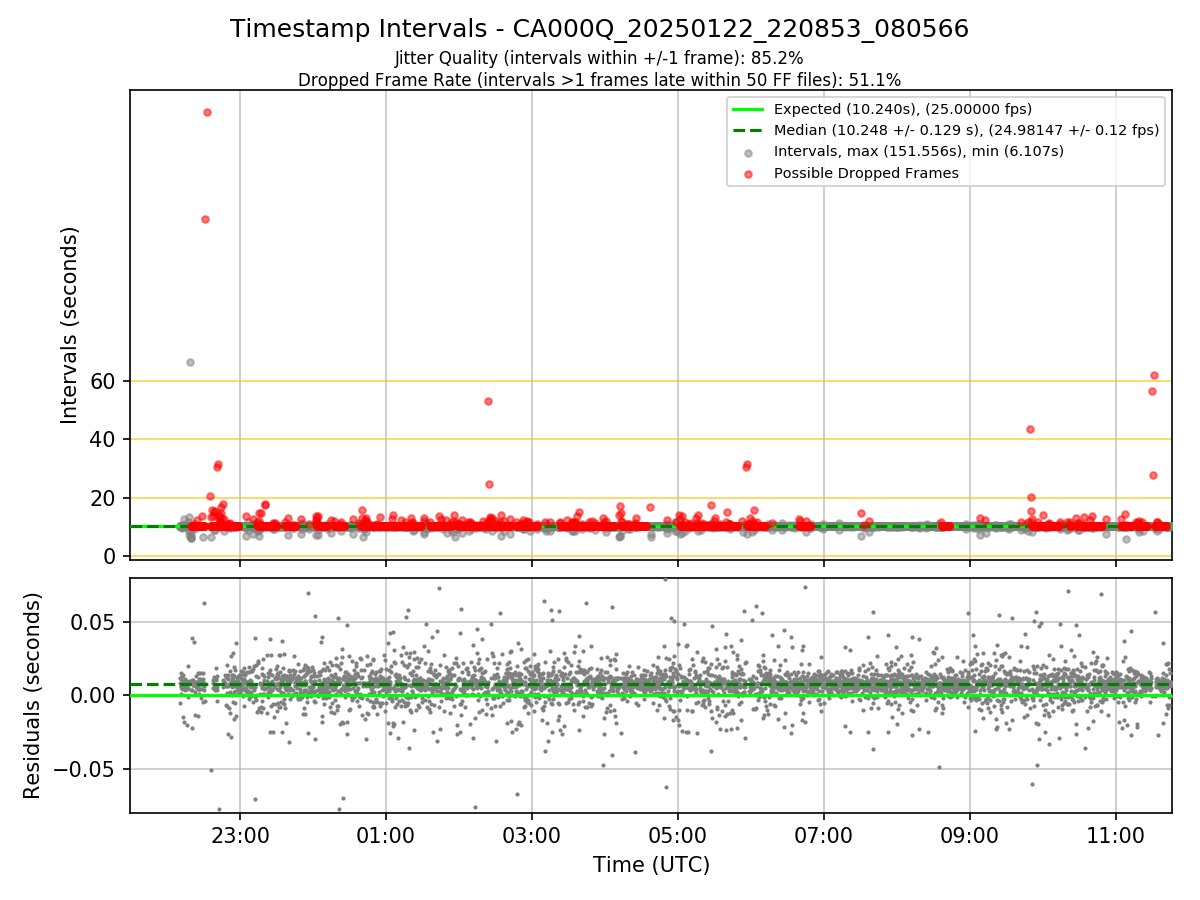Click the 20 interval tick label

105,498
